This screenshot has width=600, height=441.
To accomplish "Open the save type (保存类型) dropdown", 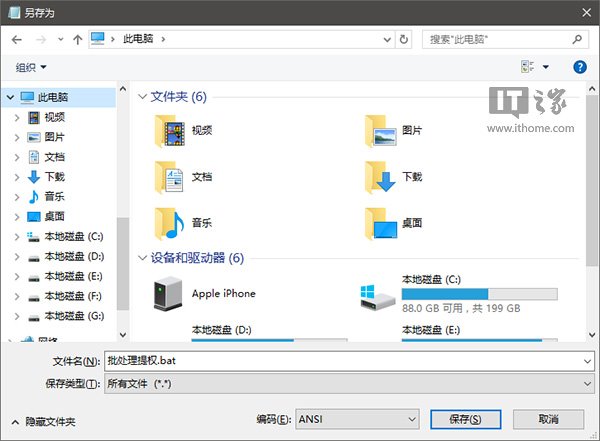I will pos(349,384).
